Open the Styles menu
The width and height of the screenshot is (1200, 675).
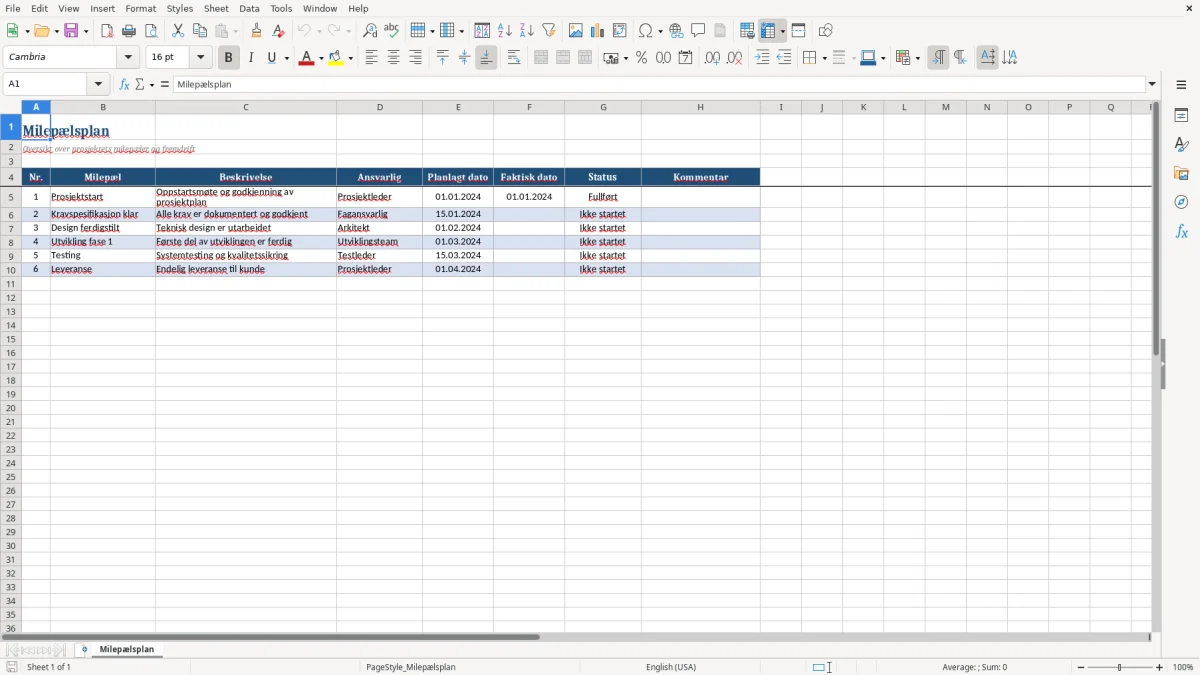click(180, 8)
